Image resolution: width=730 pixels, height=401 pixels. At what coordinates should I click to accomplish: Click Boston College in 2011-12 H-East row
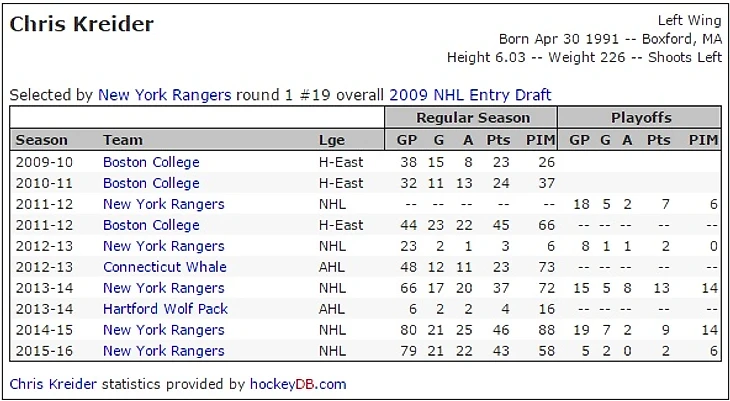click(x=151, y=225)
